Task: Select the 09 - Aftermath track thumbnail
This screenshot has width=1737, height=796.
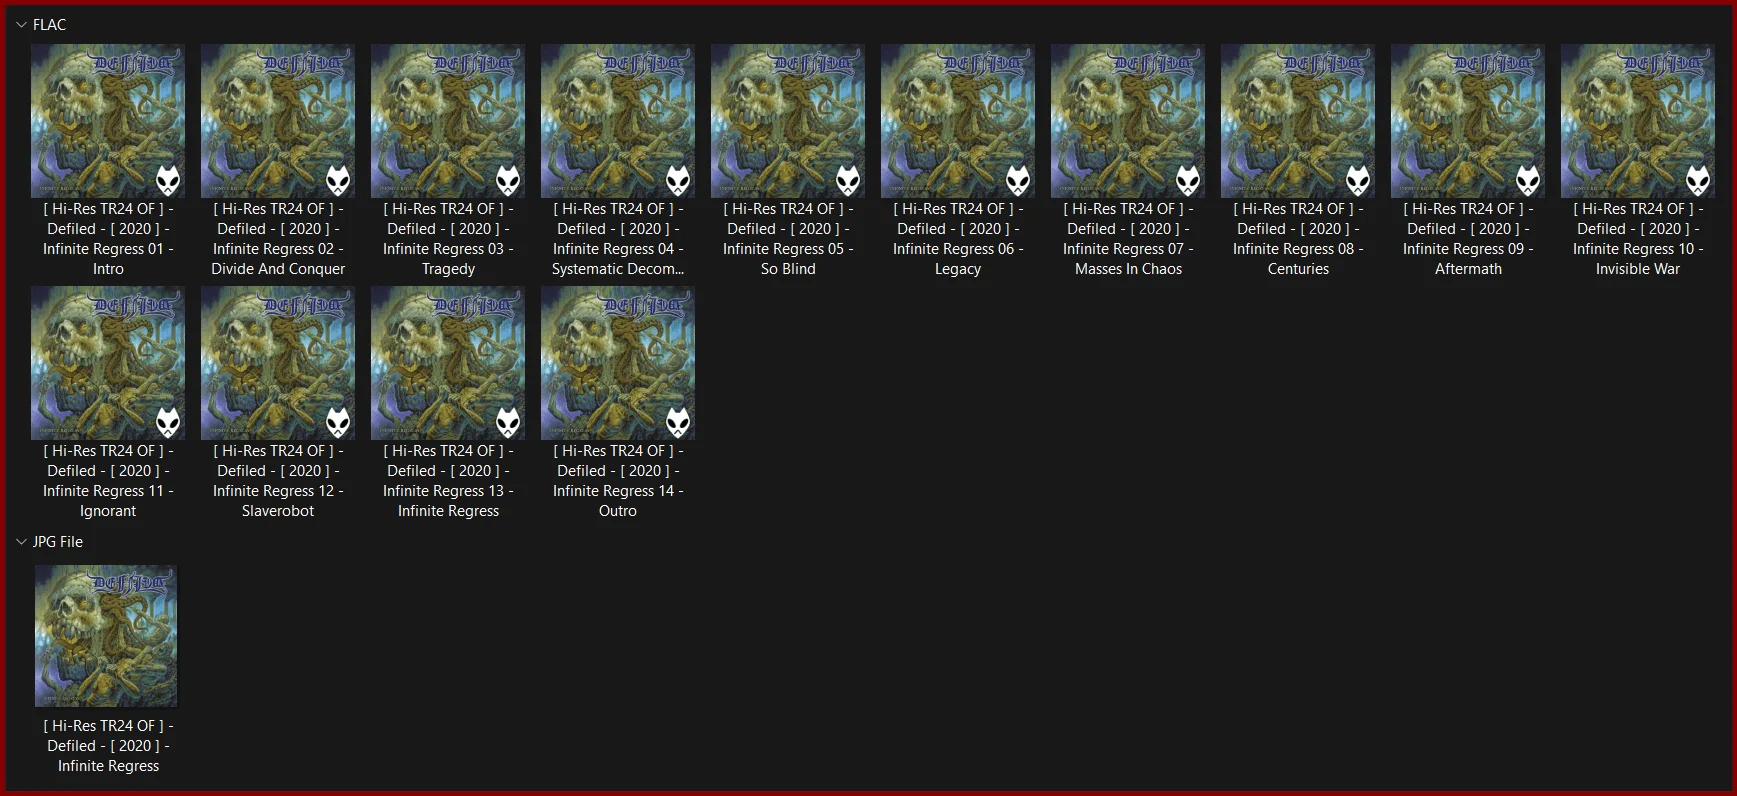Action: [x=1468, y=121]
